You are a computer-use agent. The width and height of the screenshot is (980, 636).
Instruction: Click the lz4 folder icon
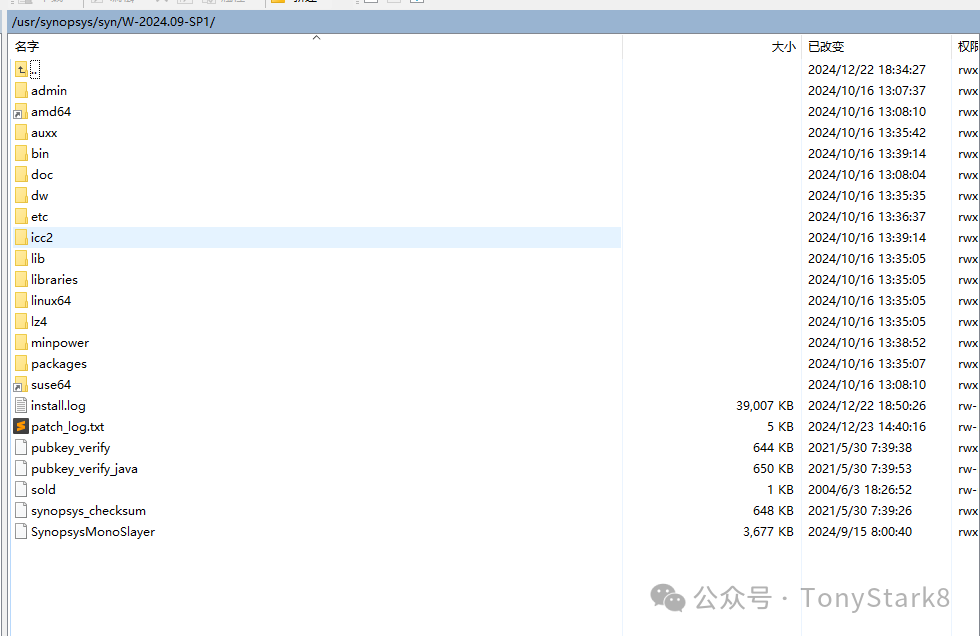[x=21, y=322]
